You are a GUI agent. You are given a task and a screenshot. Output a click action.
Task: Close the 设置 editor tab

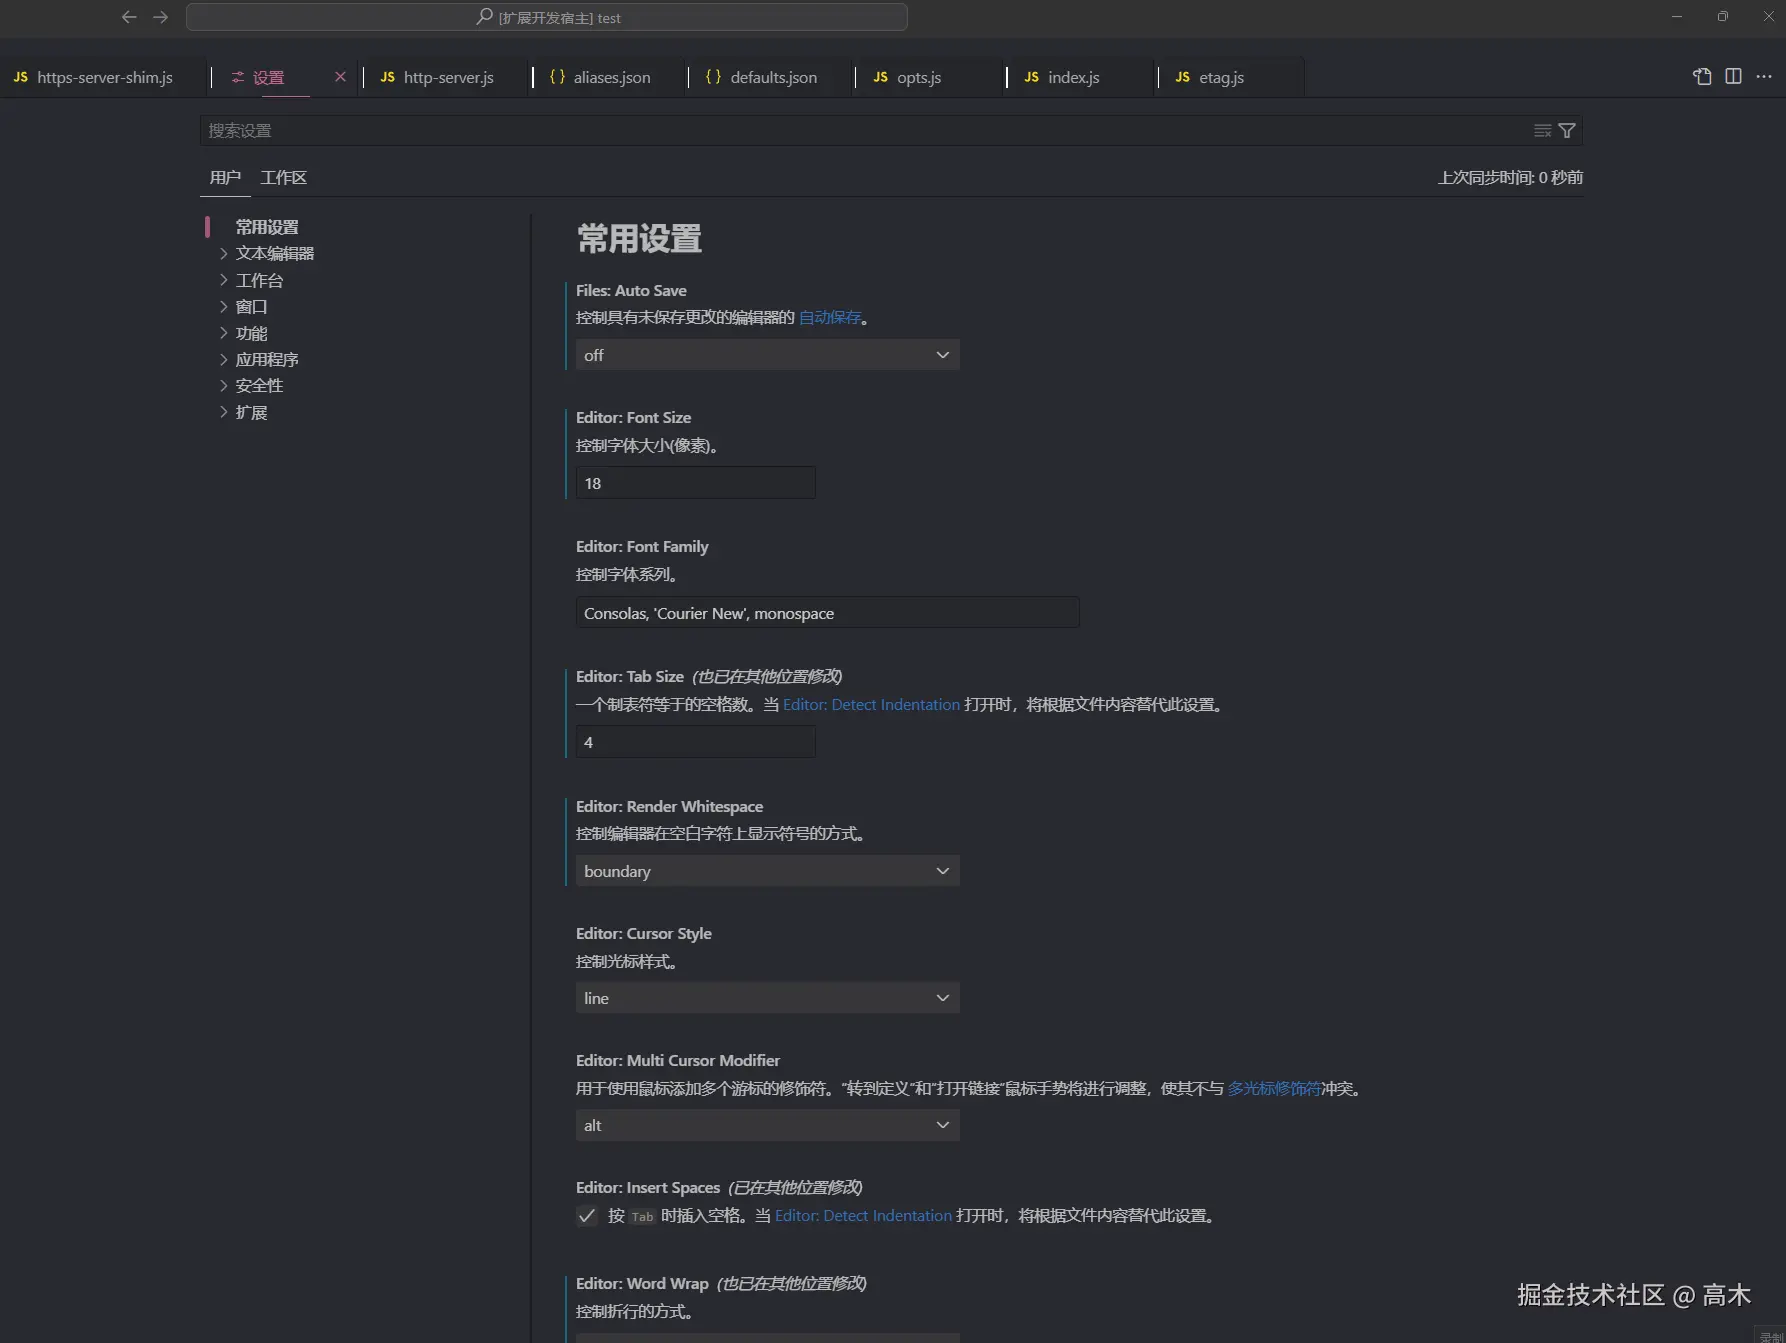[340, 77]
